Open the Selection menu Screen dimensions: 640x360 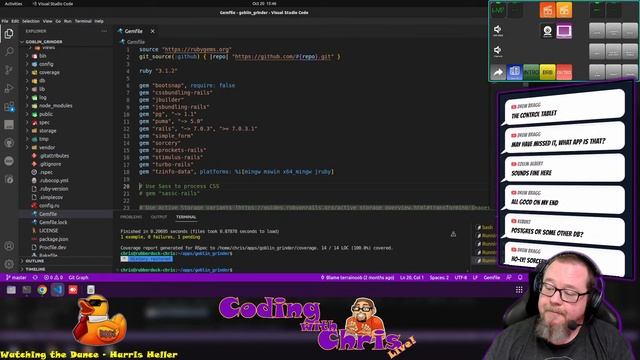click(31, 21)
